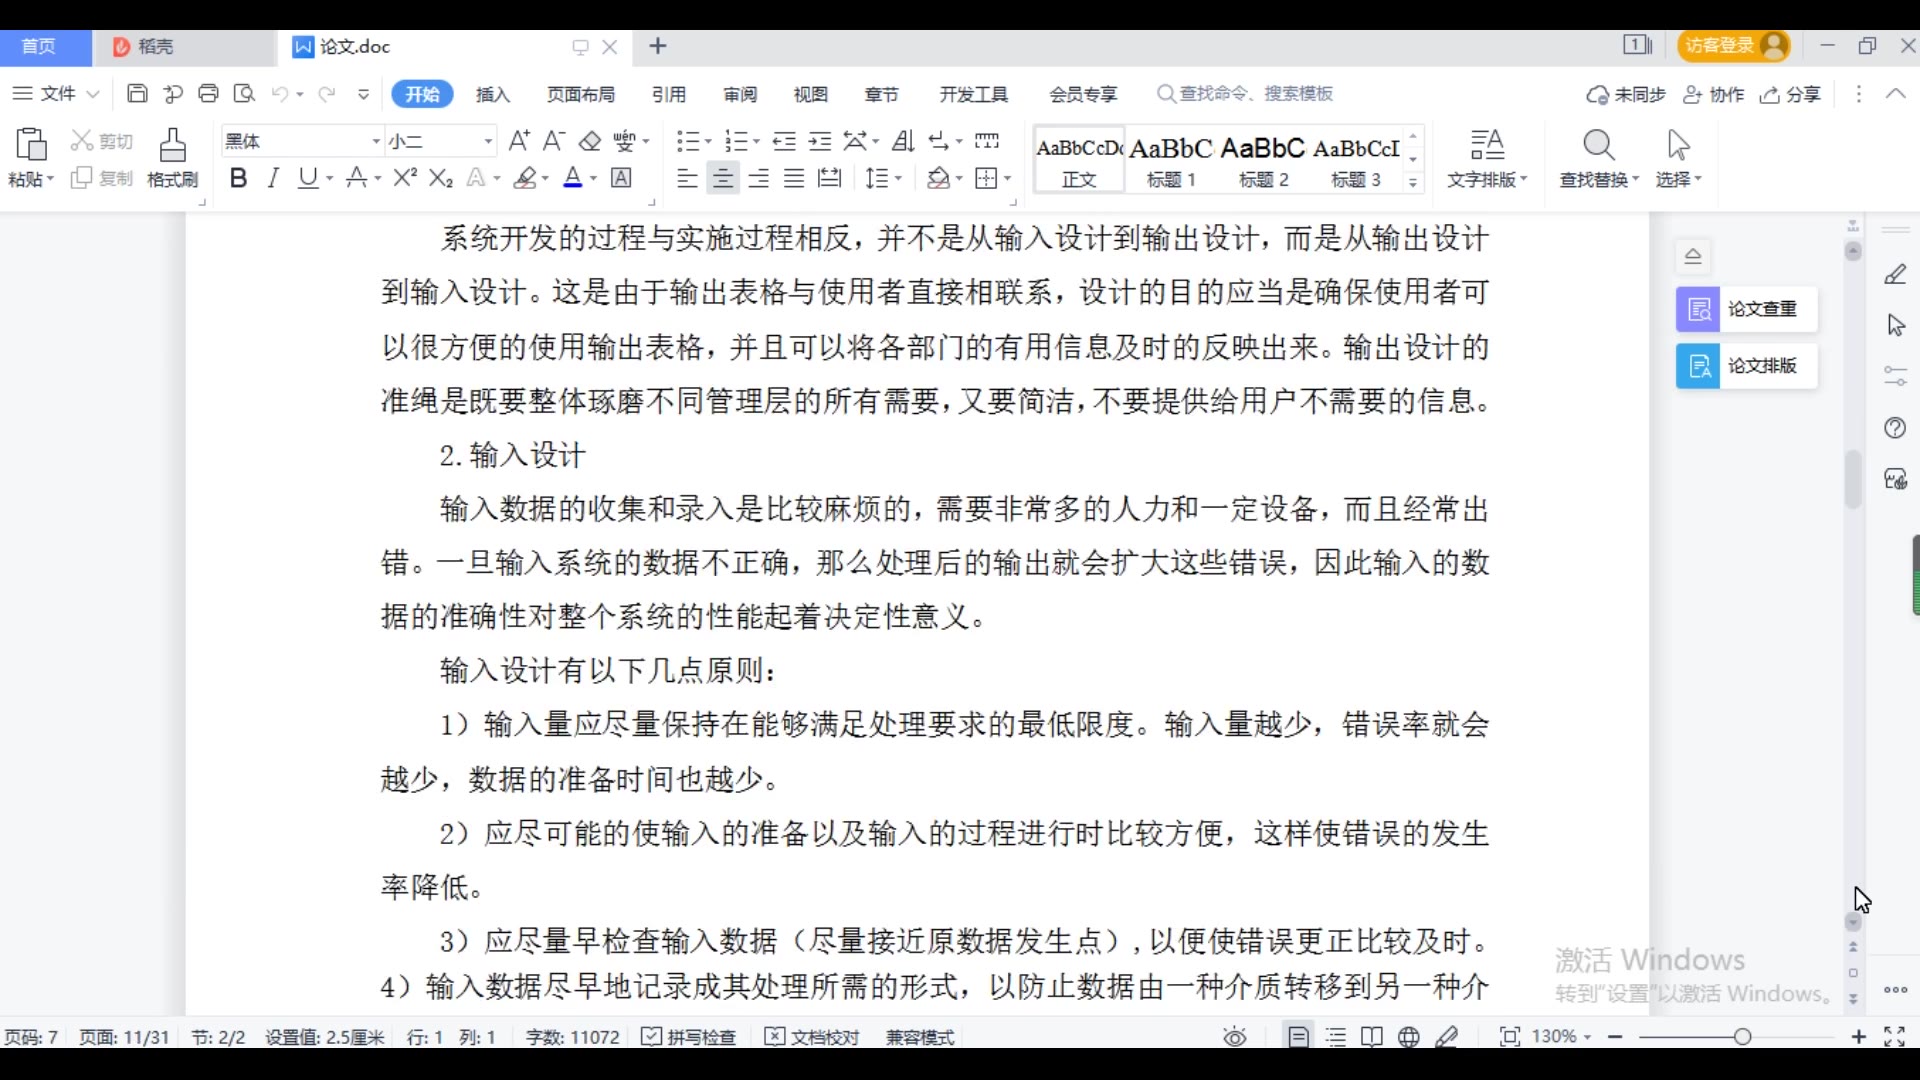Image resolution: width=1920 pixels, height=1080 pixels.
Task: Click the 论文查重 sidebar button
Action: click(x=1746, y=309)
